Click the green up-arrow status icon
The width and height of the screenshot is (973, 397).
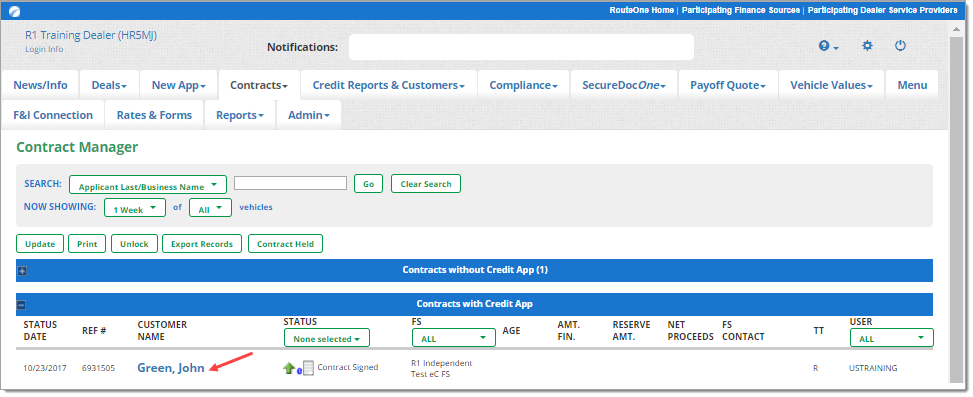point(289,368)
